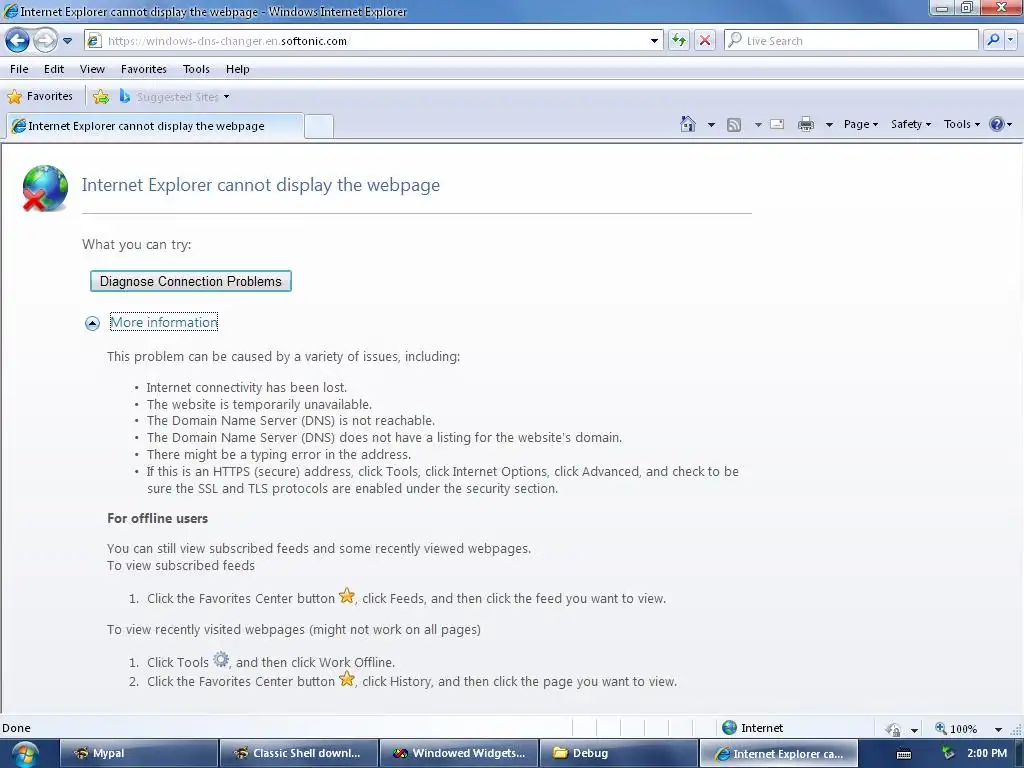Switch to Mypal taskbar button

[x=138, y=753]
